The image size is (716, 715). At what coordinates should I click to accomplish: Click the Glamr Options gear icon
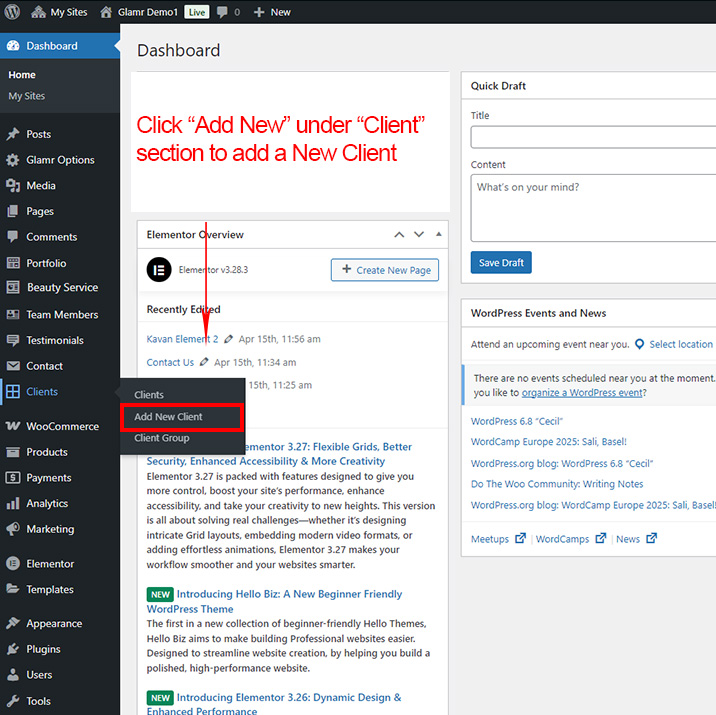click(x=13, y=160)
